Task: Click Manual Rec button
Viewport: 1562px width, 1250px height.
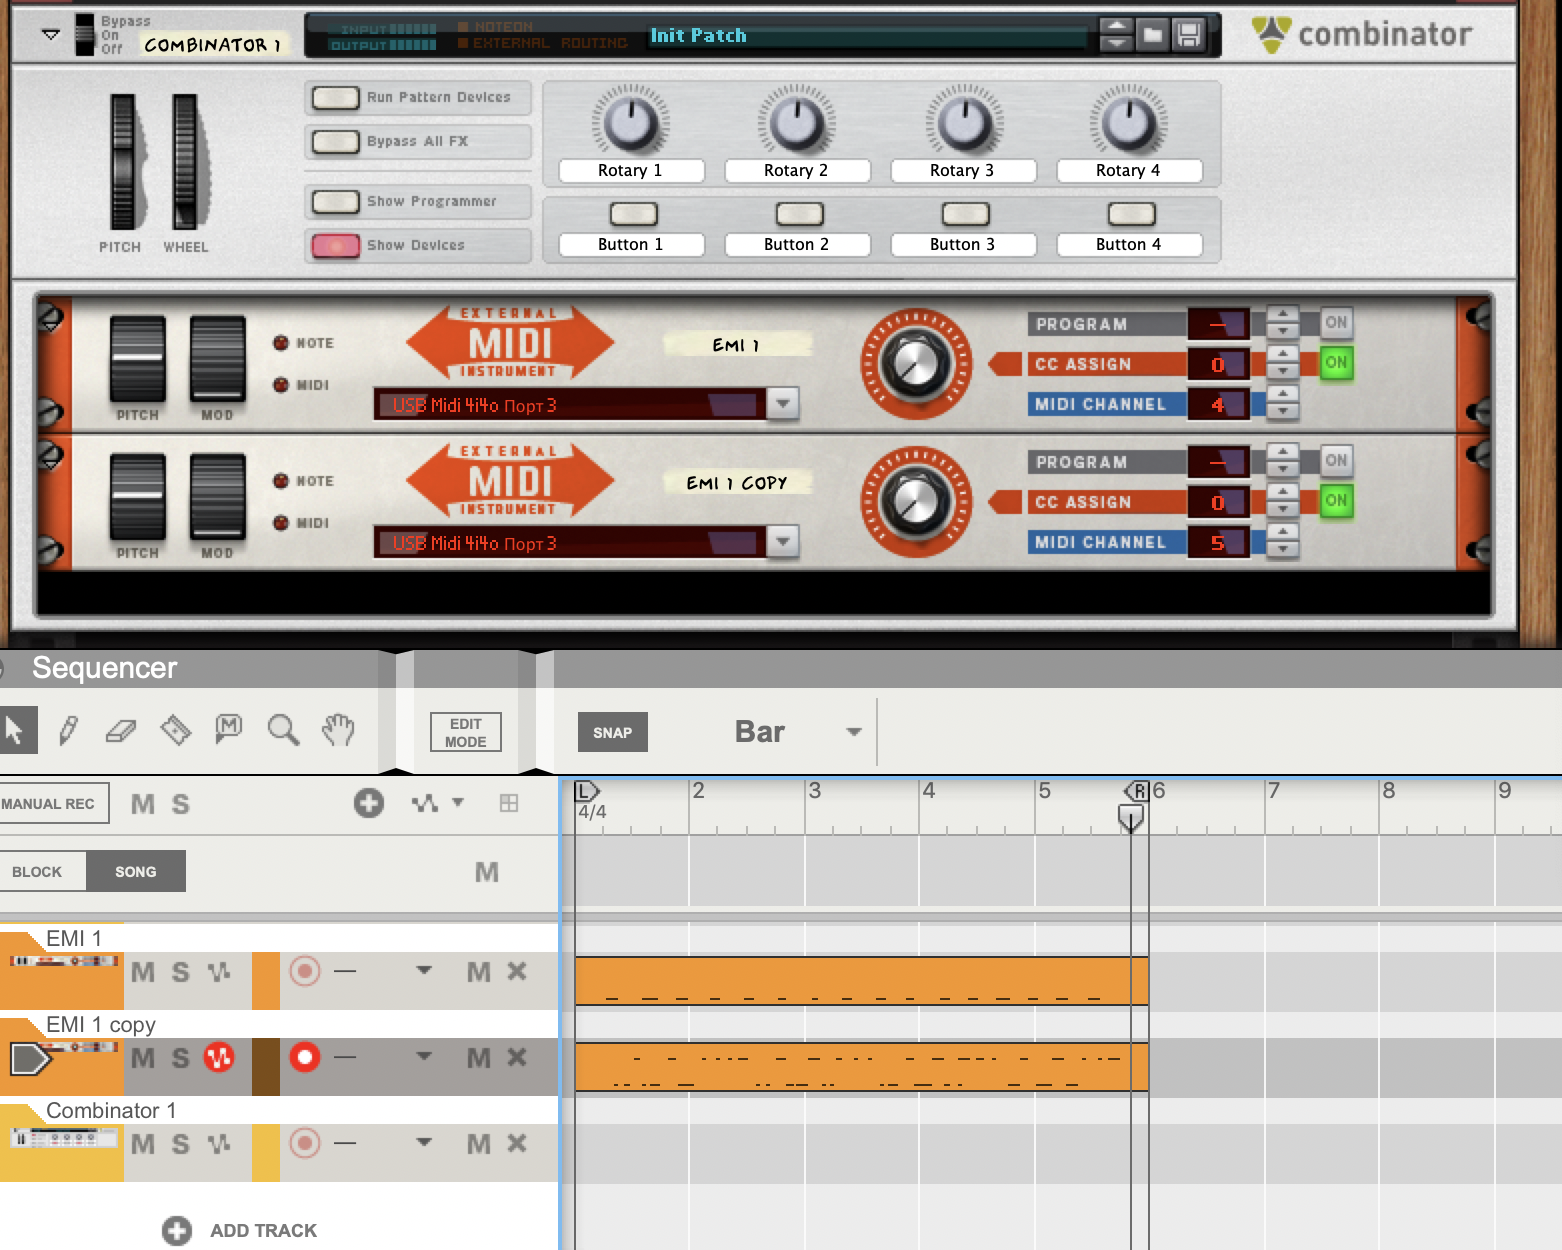Action: (51, 804)
